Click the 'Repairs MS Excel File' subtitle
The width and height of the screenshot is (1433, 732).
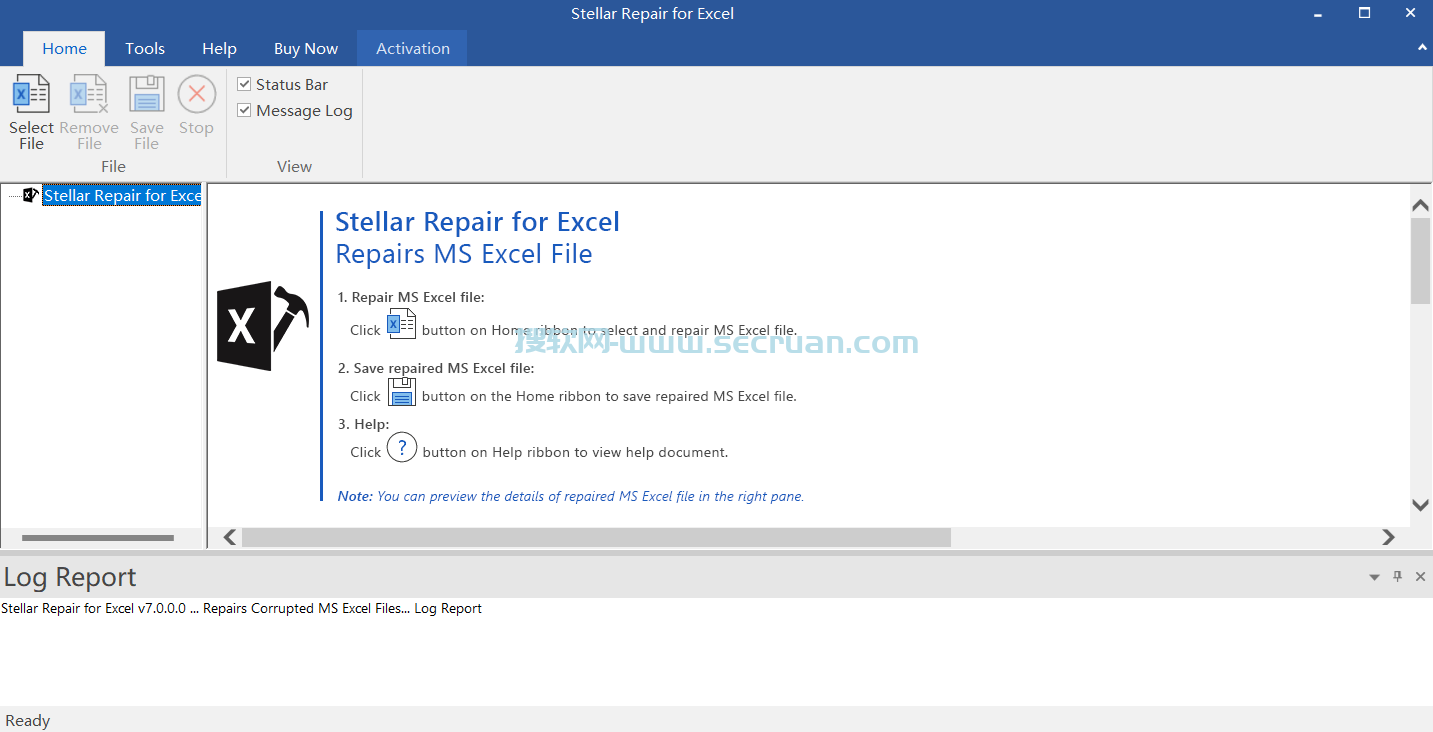pos(464,254)
